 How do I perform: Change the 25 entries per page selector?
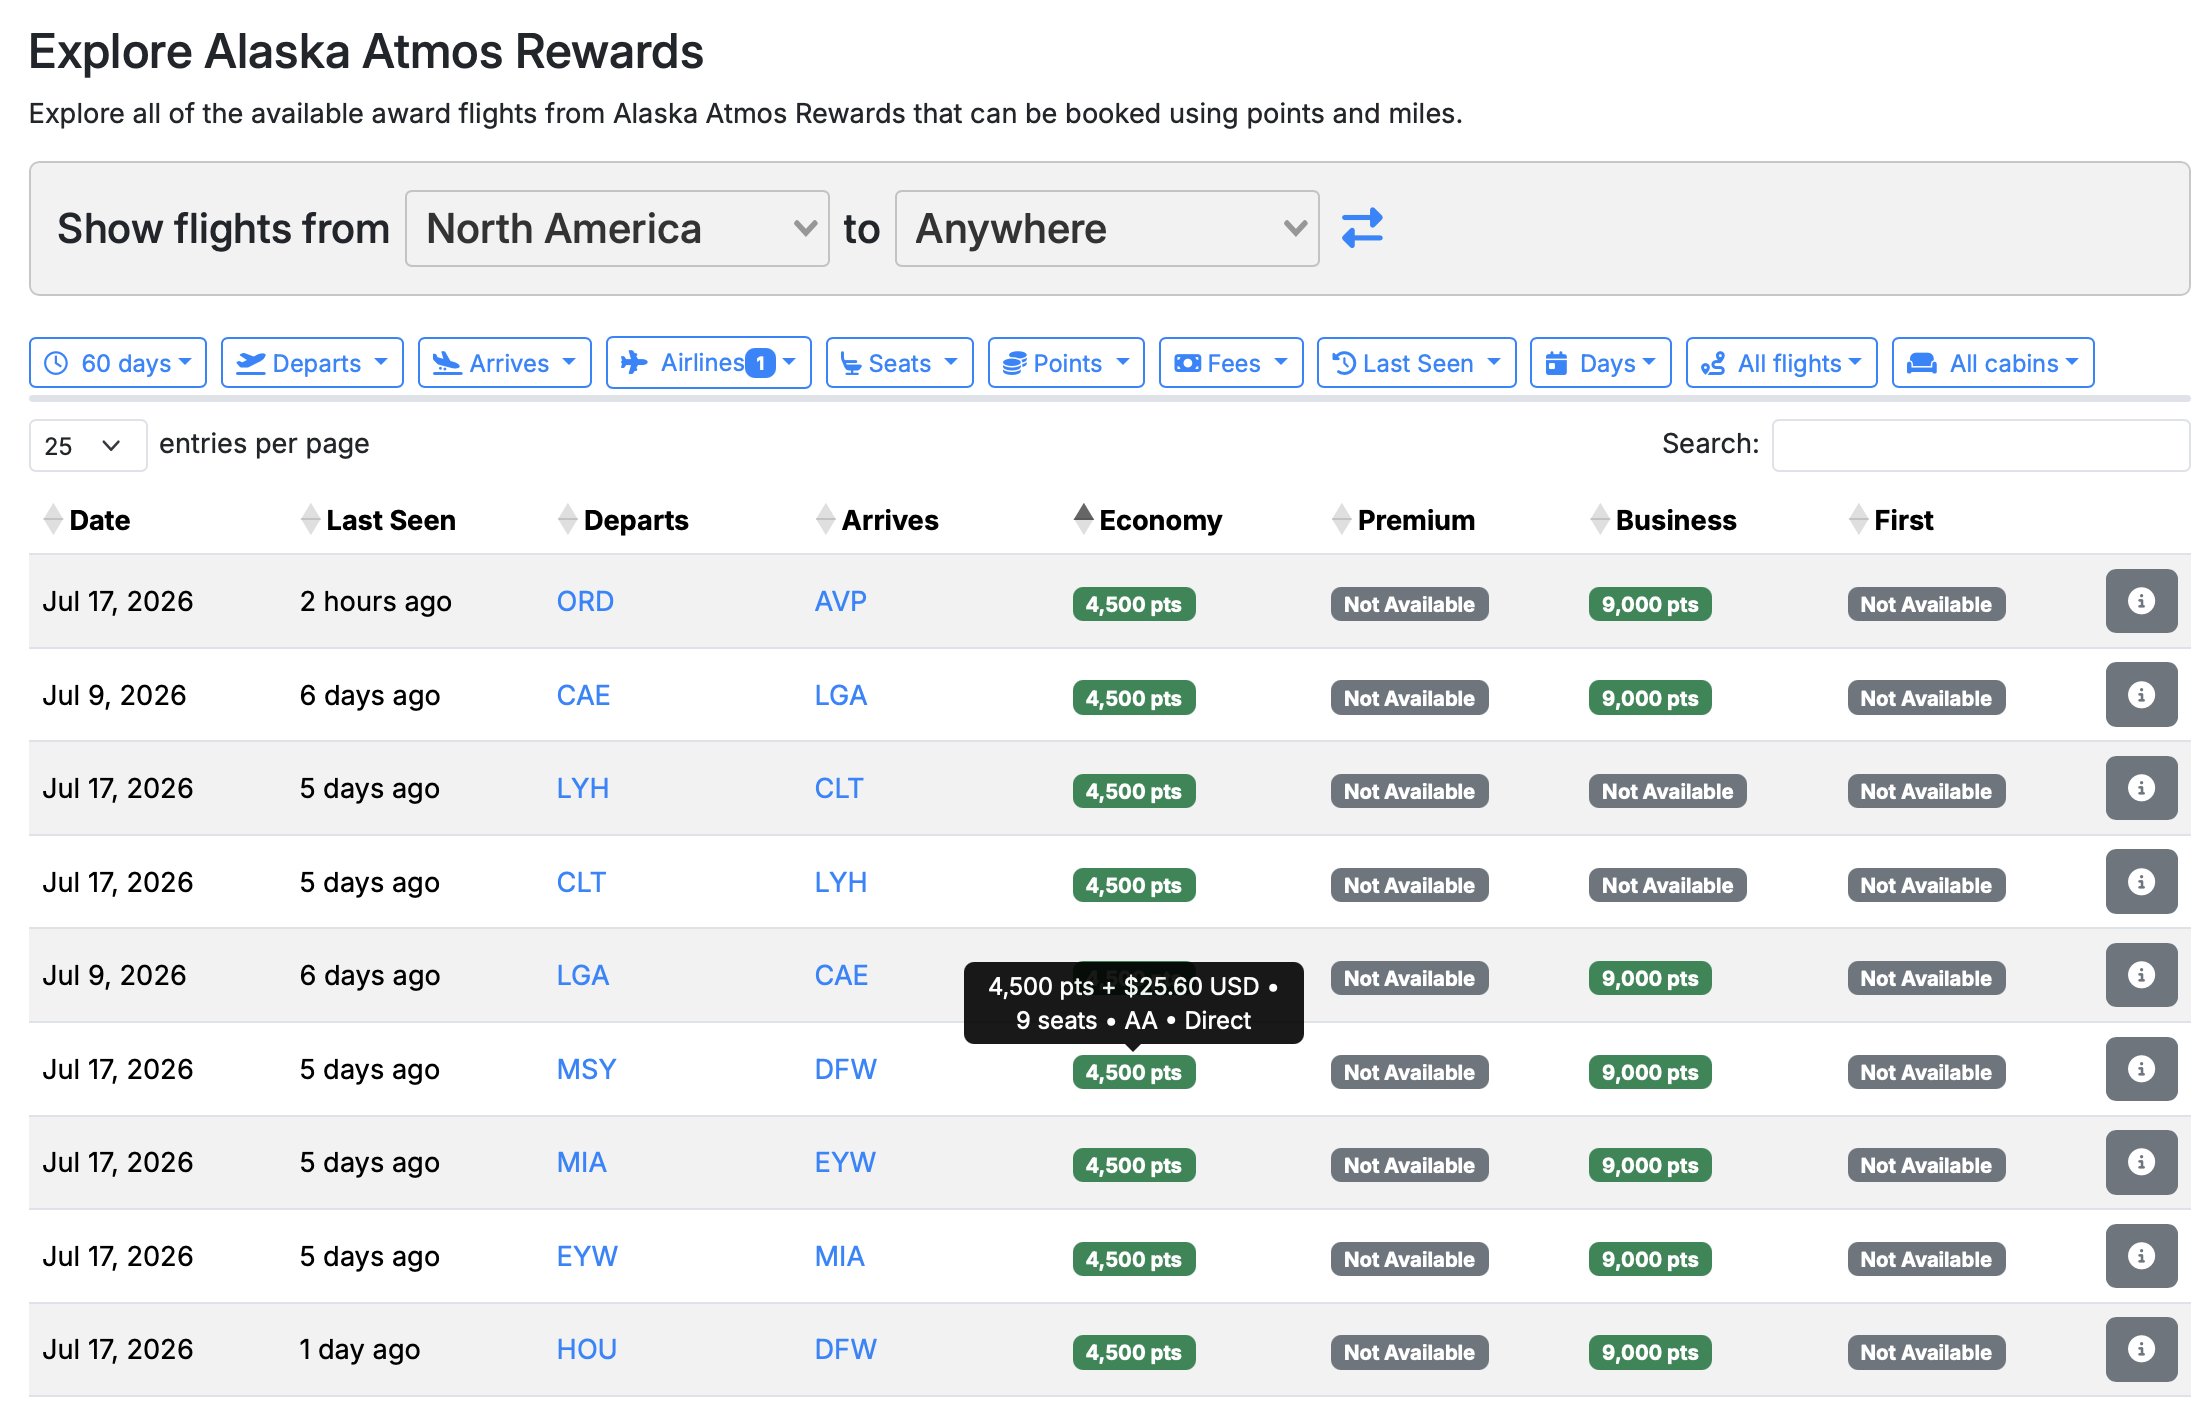(x=88, y=445)
